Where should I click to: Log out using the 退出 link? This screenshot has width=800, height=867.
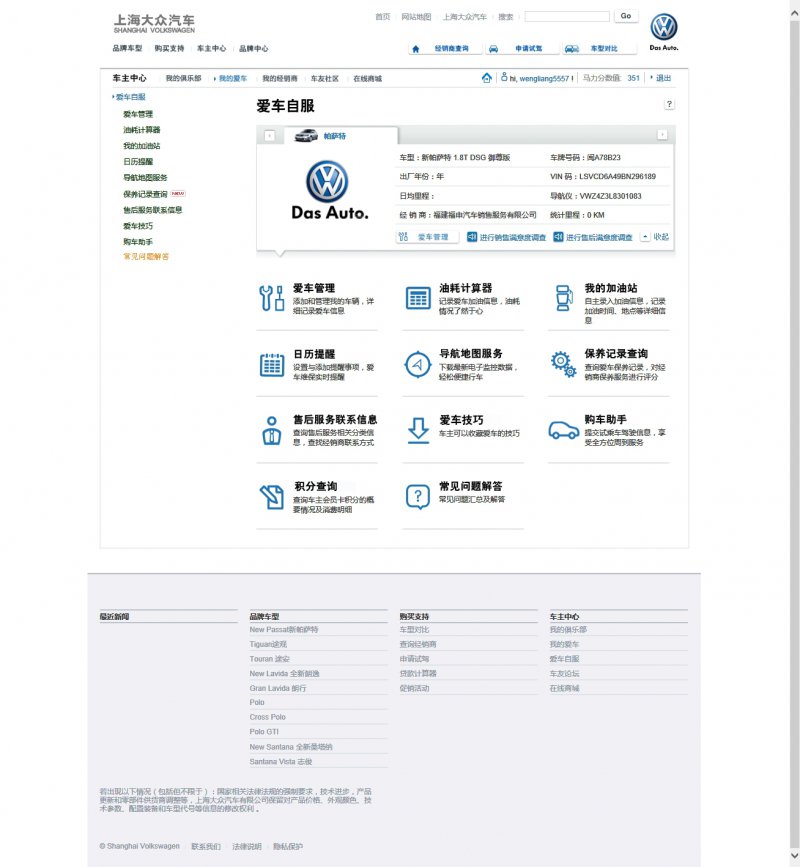point(663,78)
